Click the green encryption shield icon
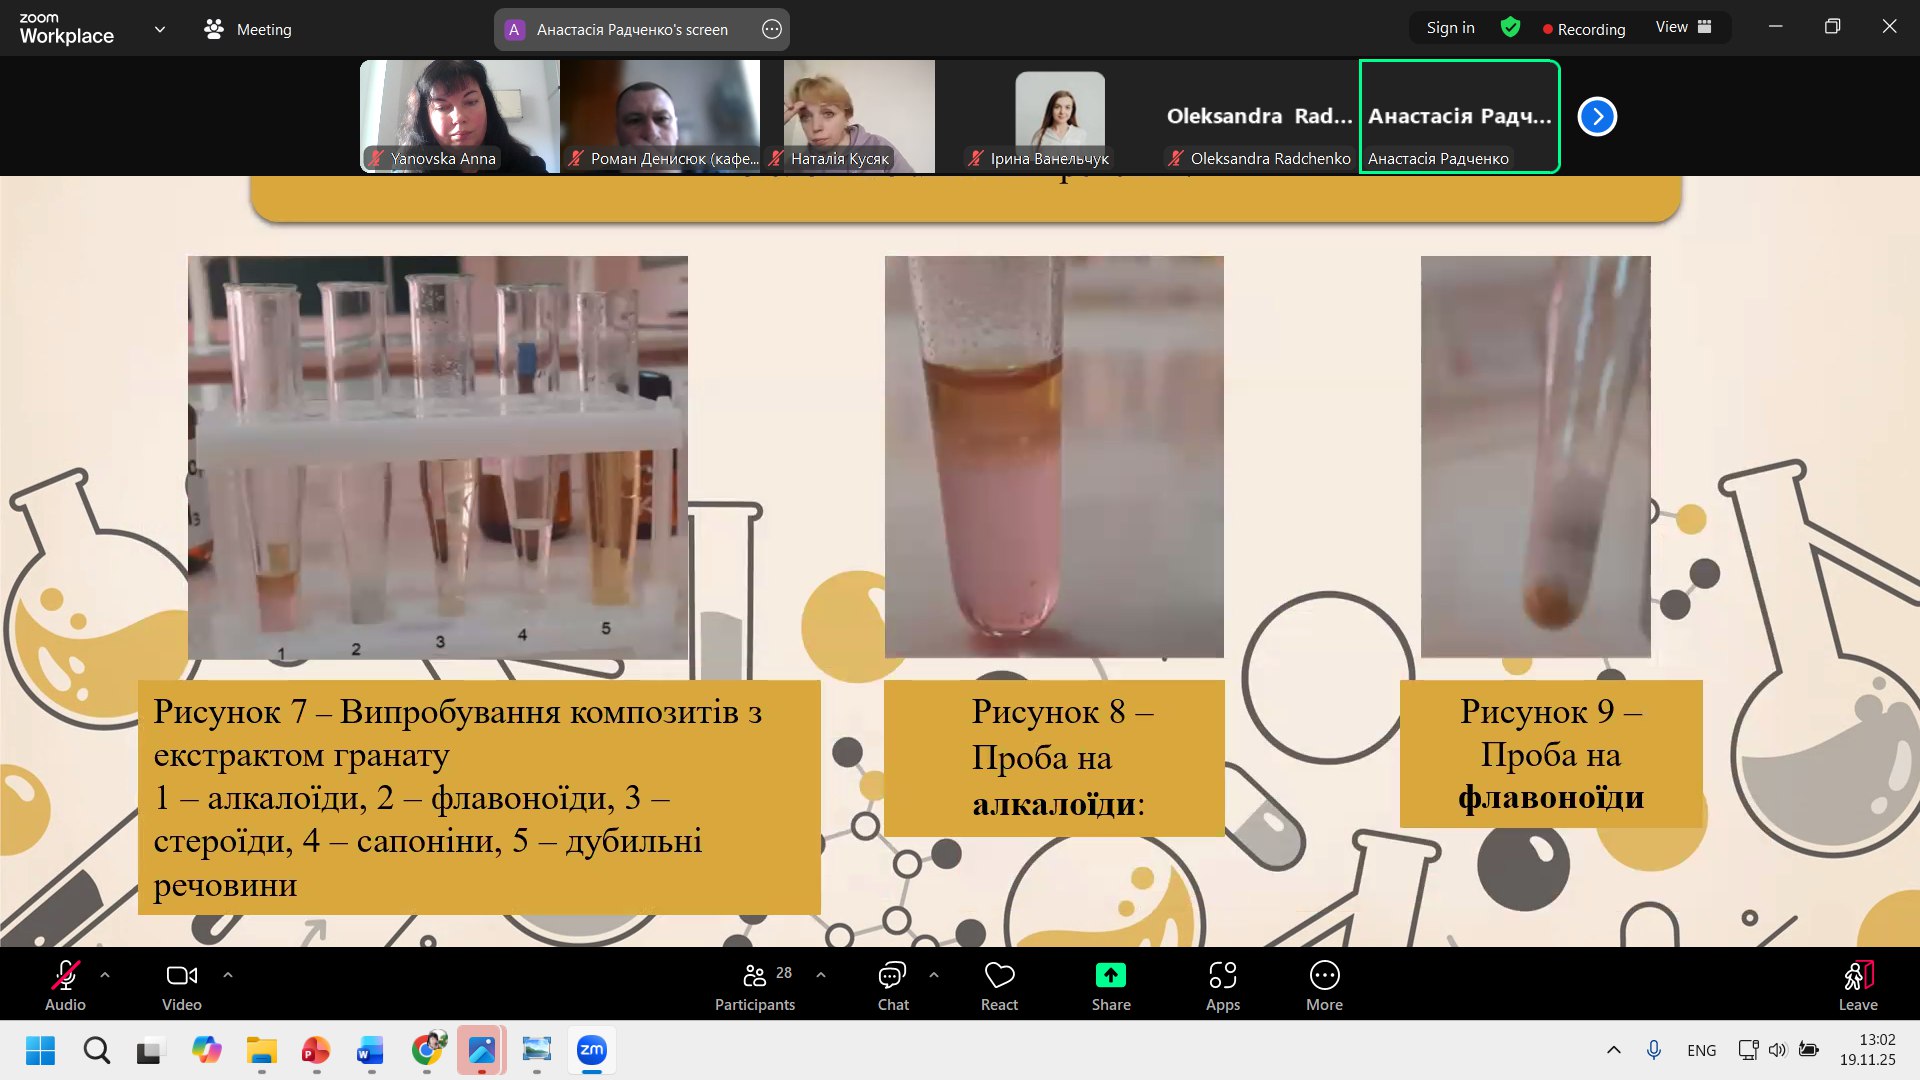 tap(1510, 28)
